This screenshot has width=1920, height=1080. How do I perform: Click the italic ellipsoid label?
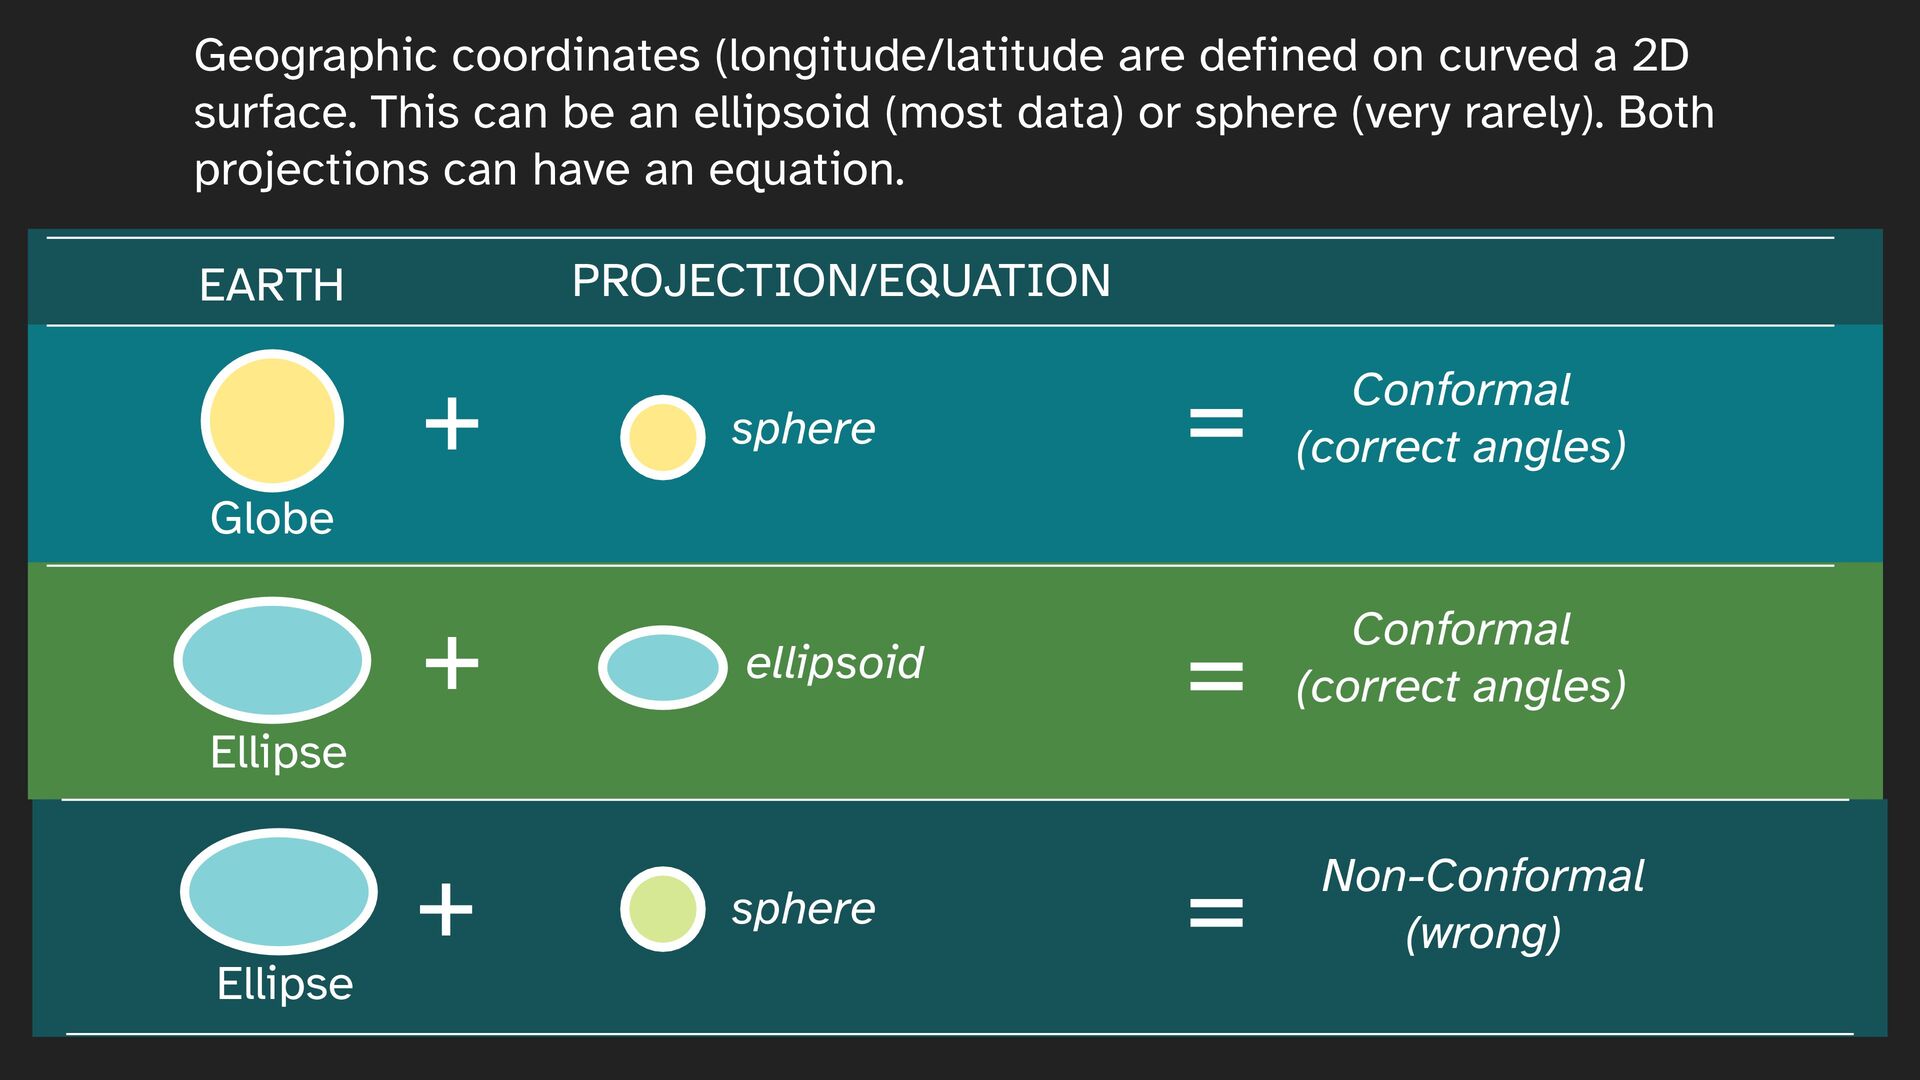835,663
